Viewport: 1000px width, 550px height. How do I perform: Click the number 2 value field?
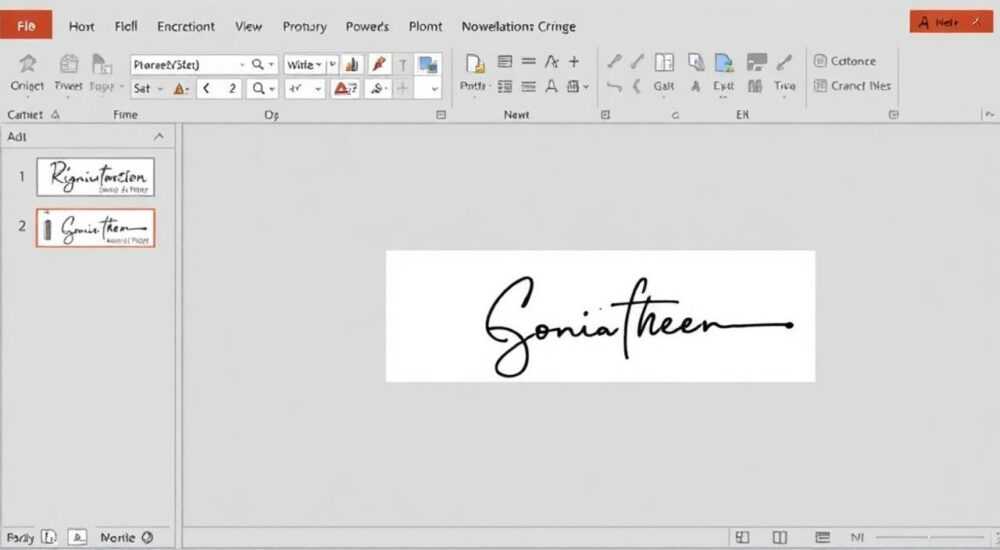click(232, 89)
